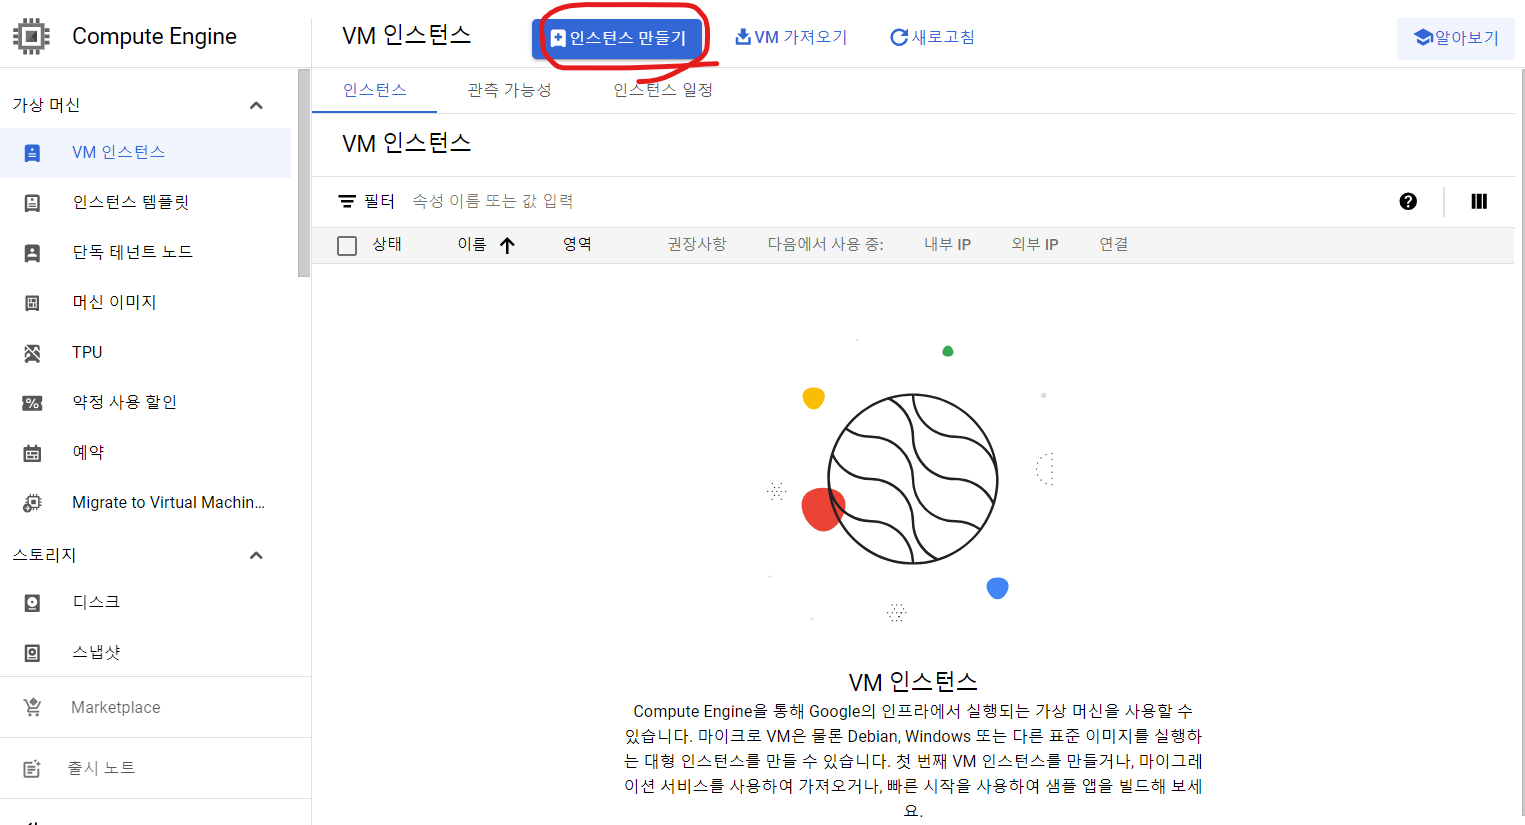
Task: Click the 상태 column header
Action: tap(387, 244)
